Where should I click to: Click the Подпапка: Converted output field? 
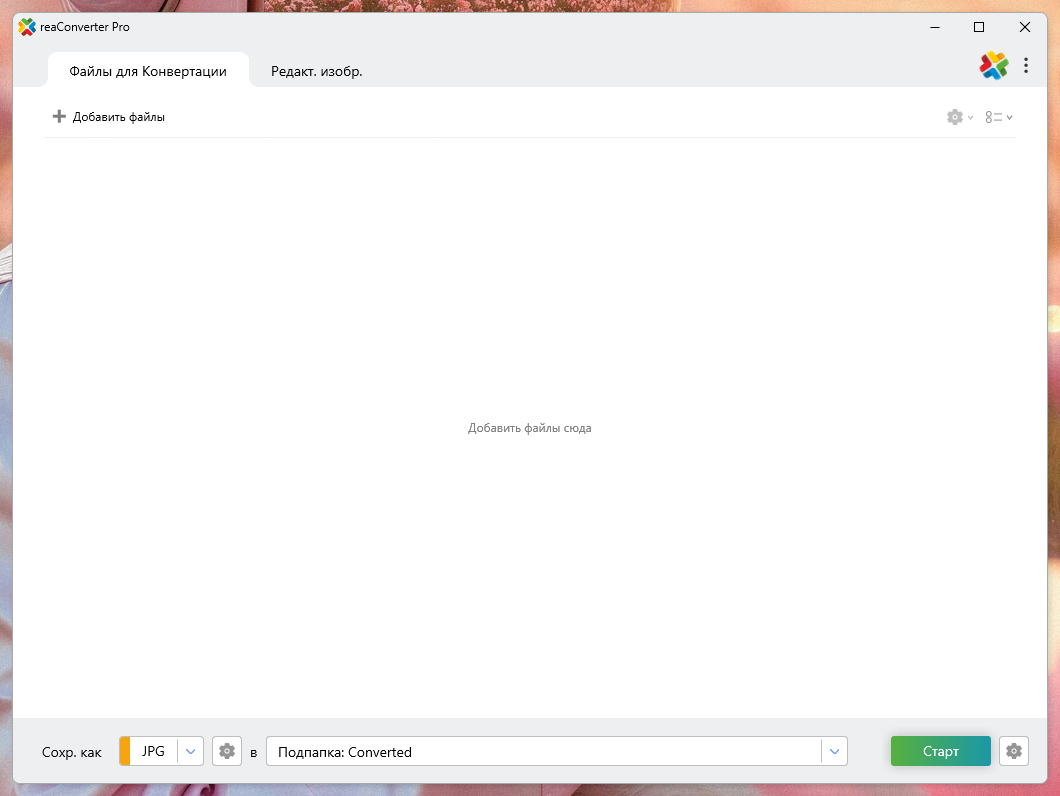click(x=540, y=751)
